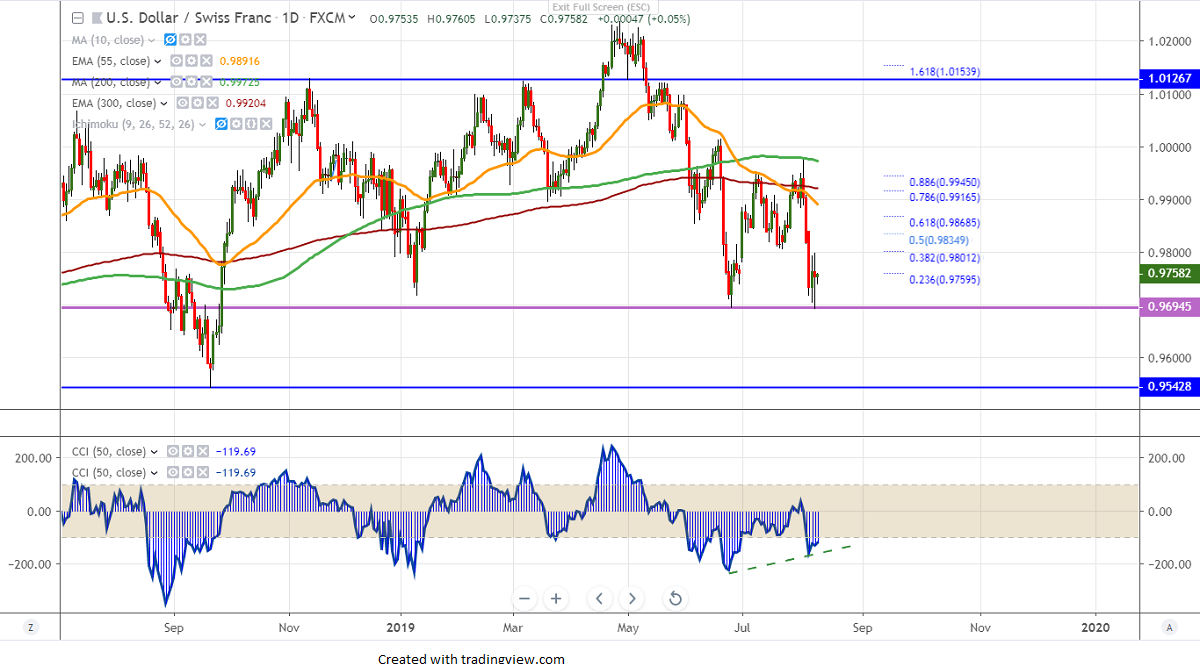Image resolution: width=1200 pixels, height=664 pixels.
Task: Hide the first CCI (50, close) indicator
Action: click(173, 451)
